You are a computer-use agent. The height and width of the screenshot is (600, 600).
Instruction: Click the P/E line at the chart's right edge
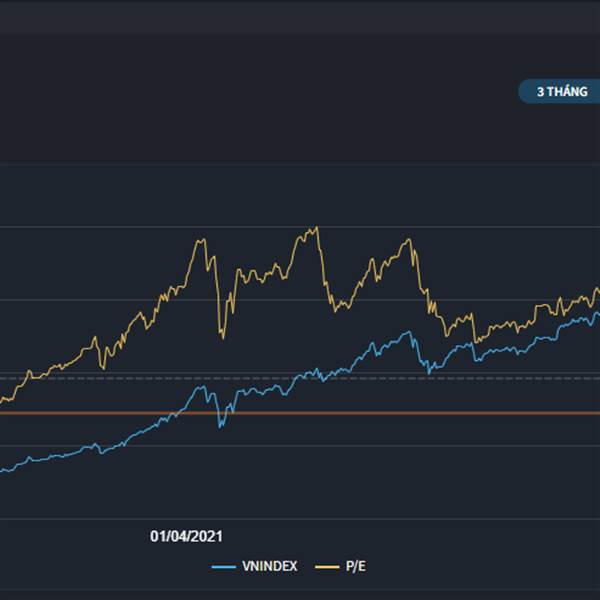(x=596, y=290)
